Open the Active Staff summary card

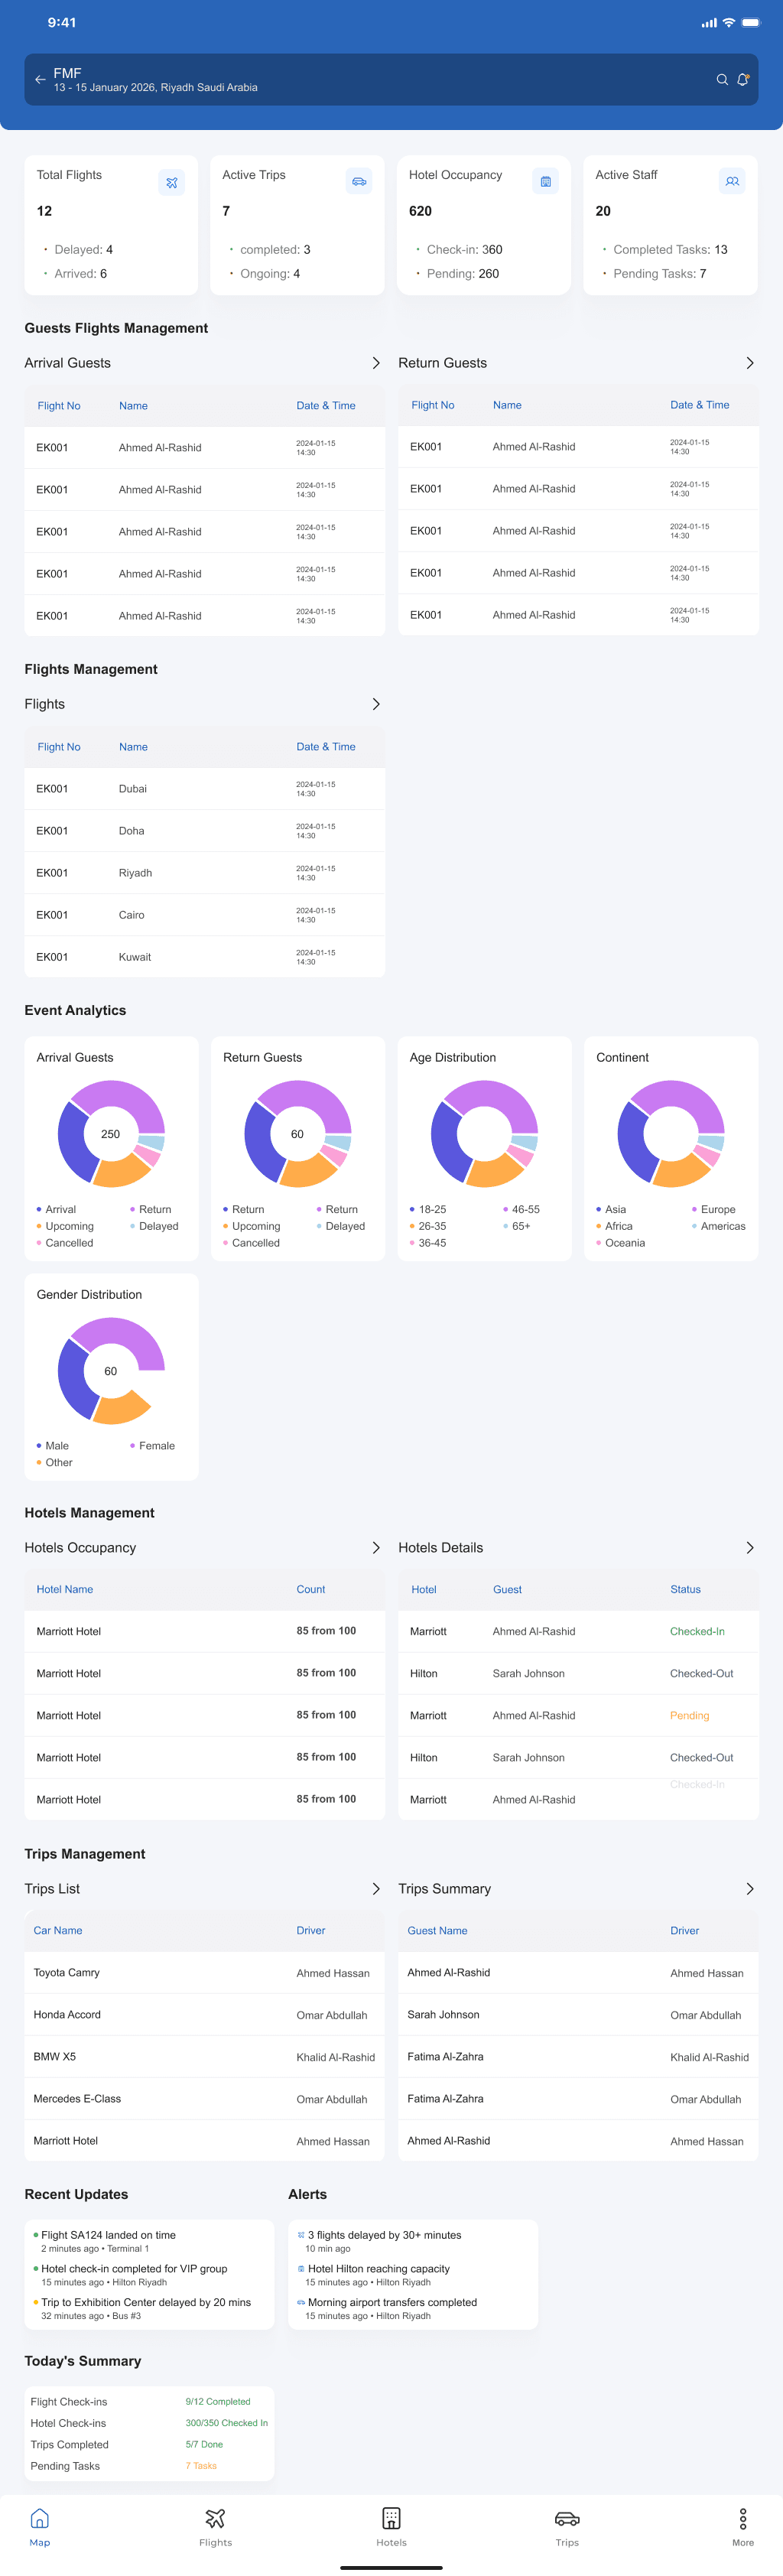pyautogui.click(x=671, y=225)
